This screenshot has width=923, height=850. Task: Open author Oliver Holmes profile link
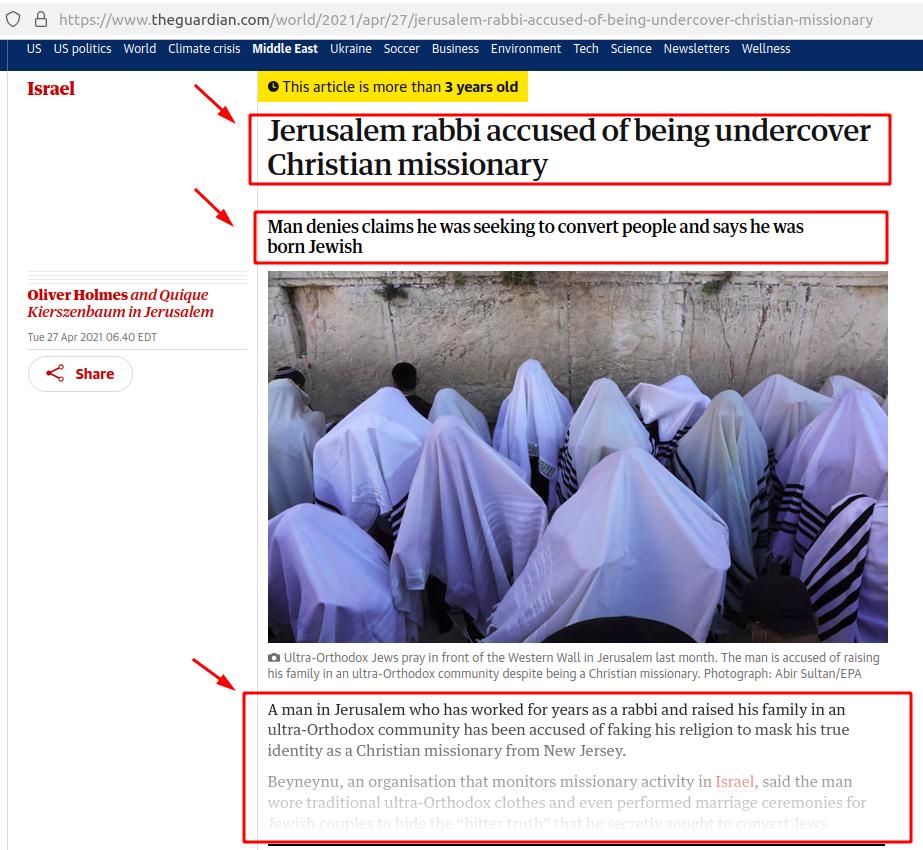(x=77, y=294)
